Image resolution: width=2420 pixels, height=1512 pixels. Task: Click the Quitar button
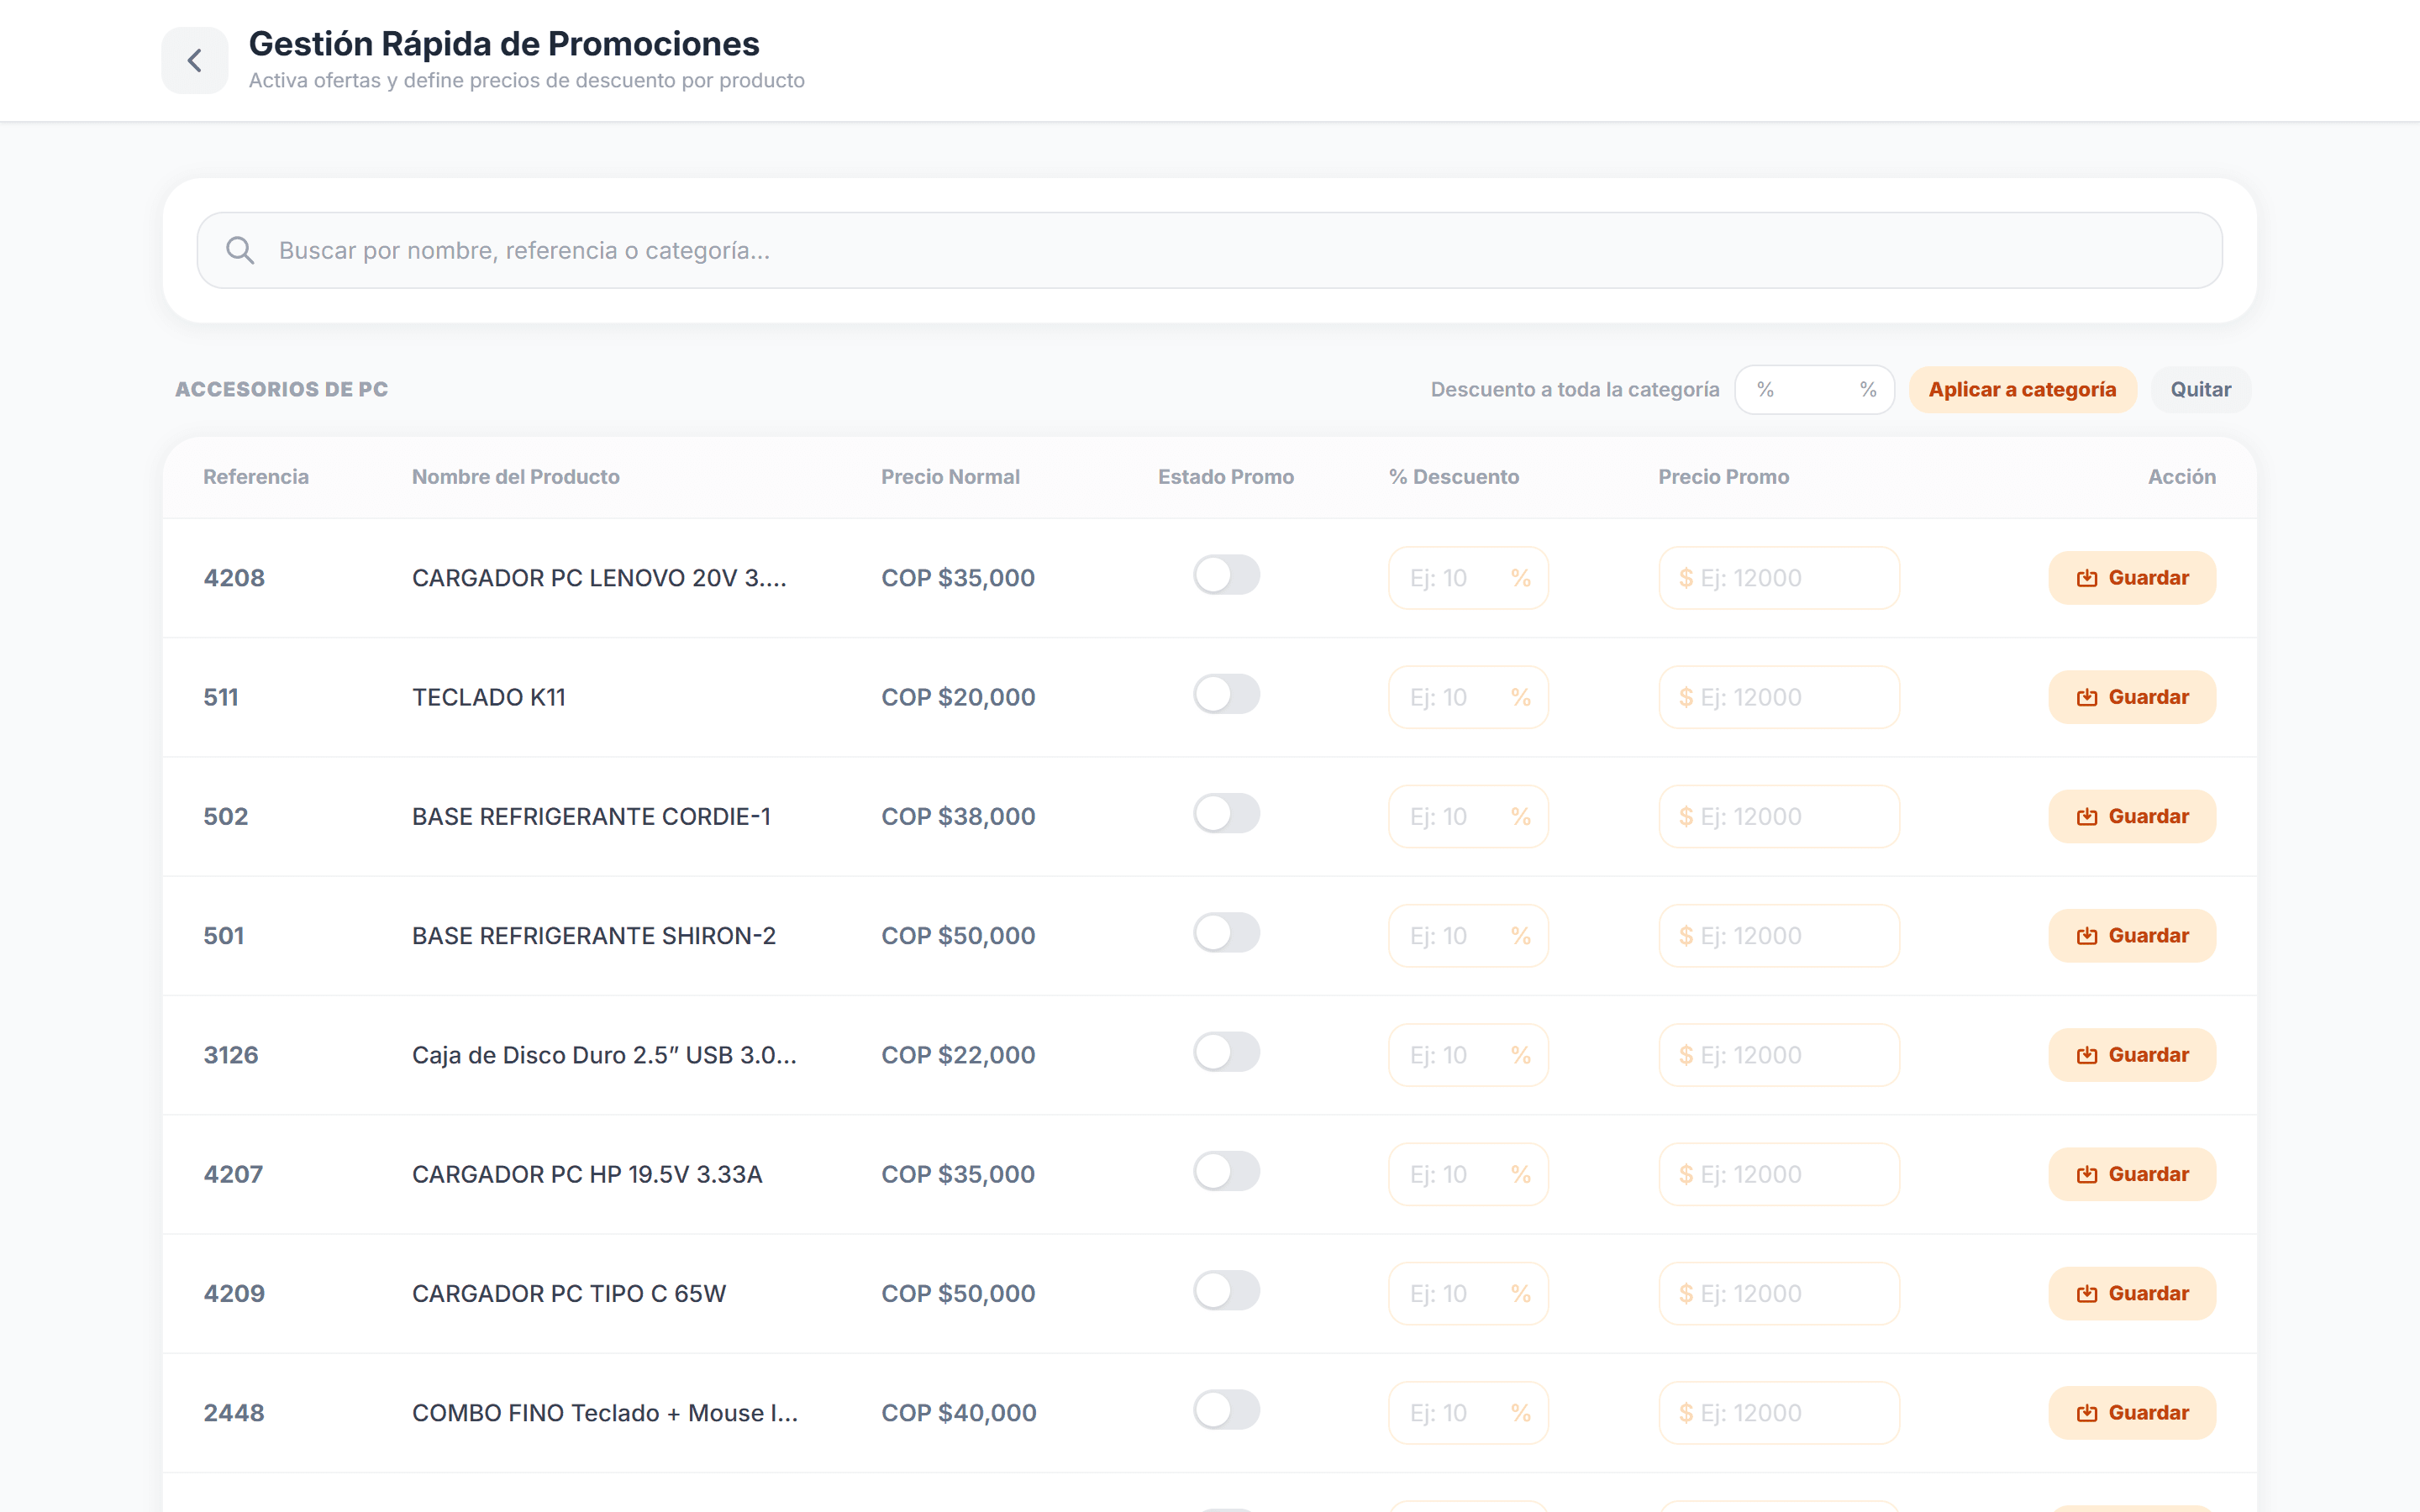[2200, 389]
